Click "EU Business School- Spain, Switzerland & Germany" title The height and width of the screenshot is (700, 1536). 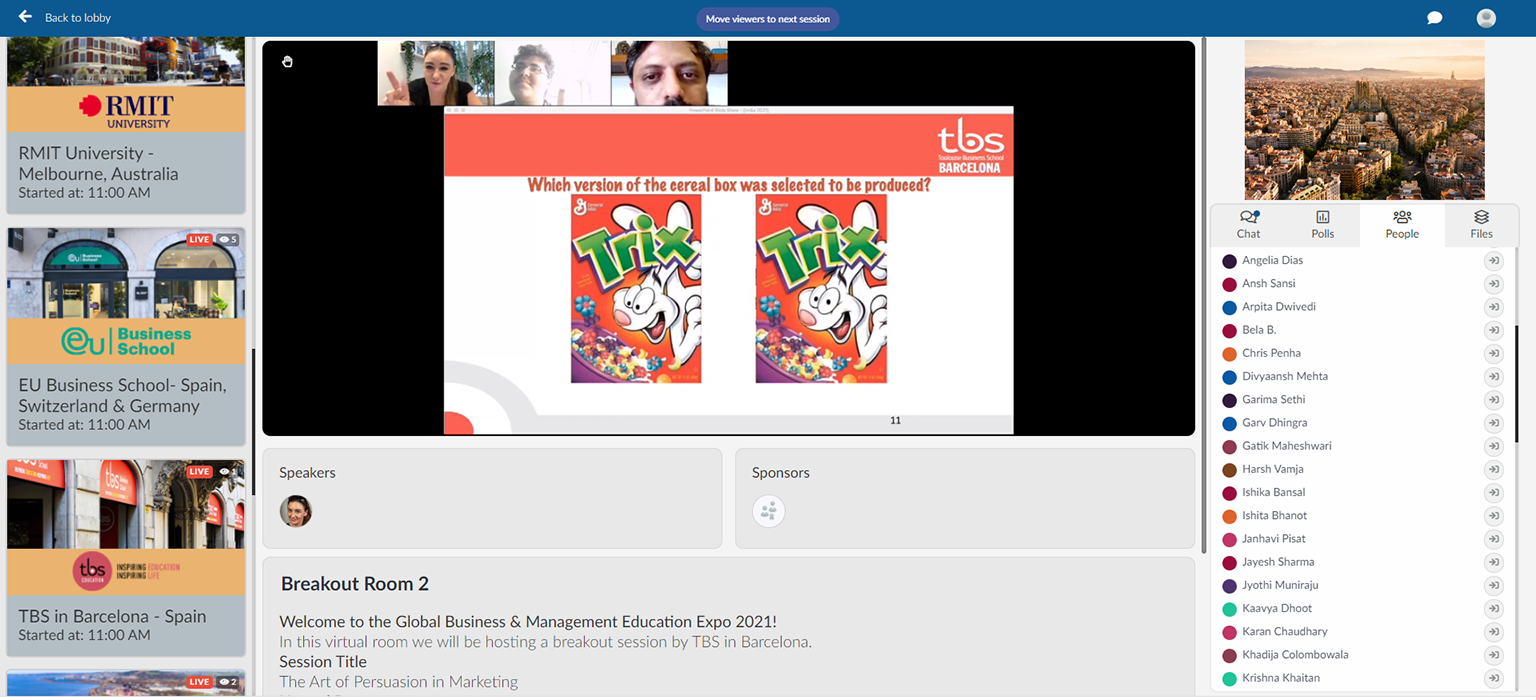123,395
